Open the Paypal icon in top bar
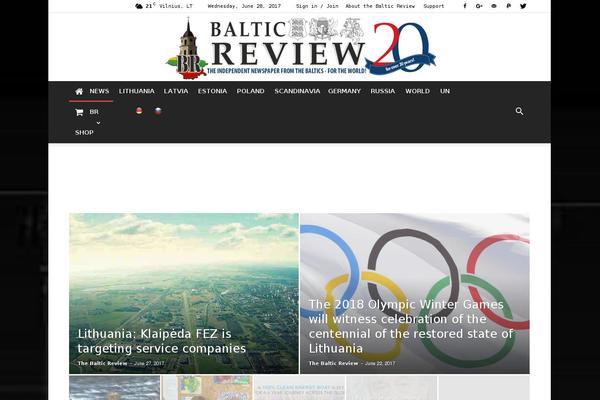 pyautogui.click(x=509, y=6)
